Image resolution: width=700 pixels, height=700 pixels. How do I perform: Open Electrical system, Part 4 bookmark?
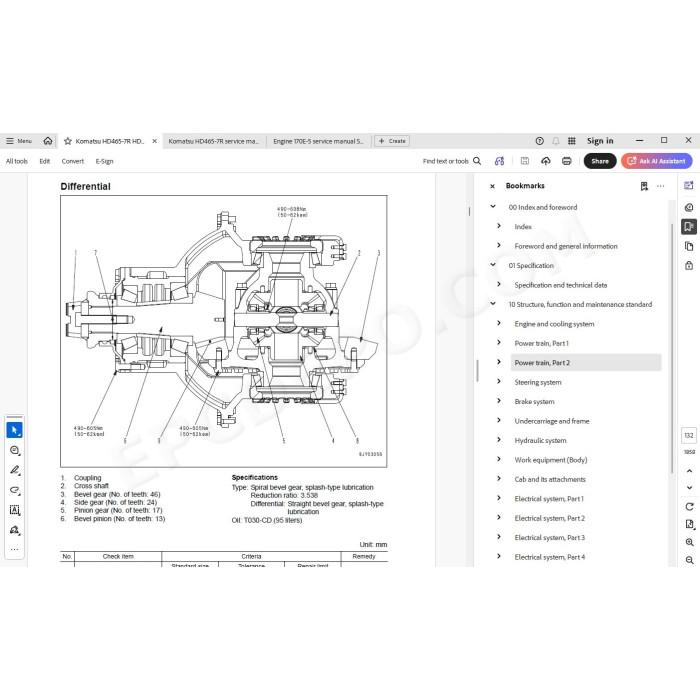click(550, 557)
